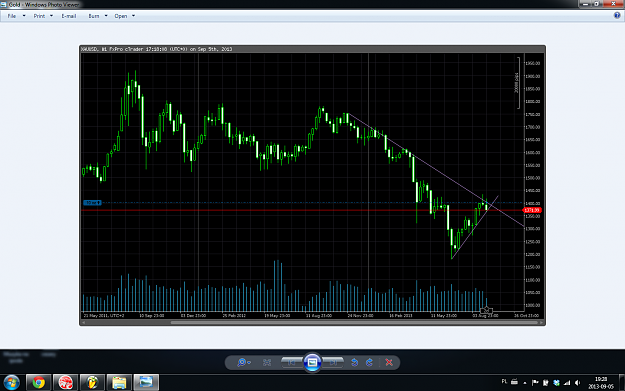625x391 pixels.
Task: Open Photo Viewer help icon
Action: click(x=617, y=16)
